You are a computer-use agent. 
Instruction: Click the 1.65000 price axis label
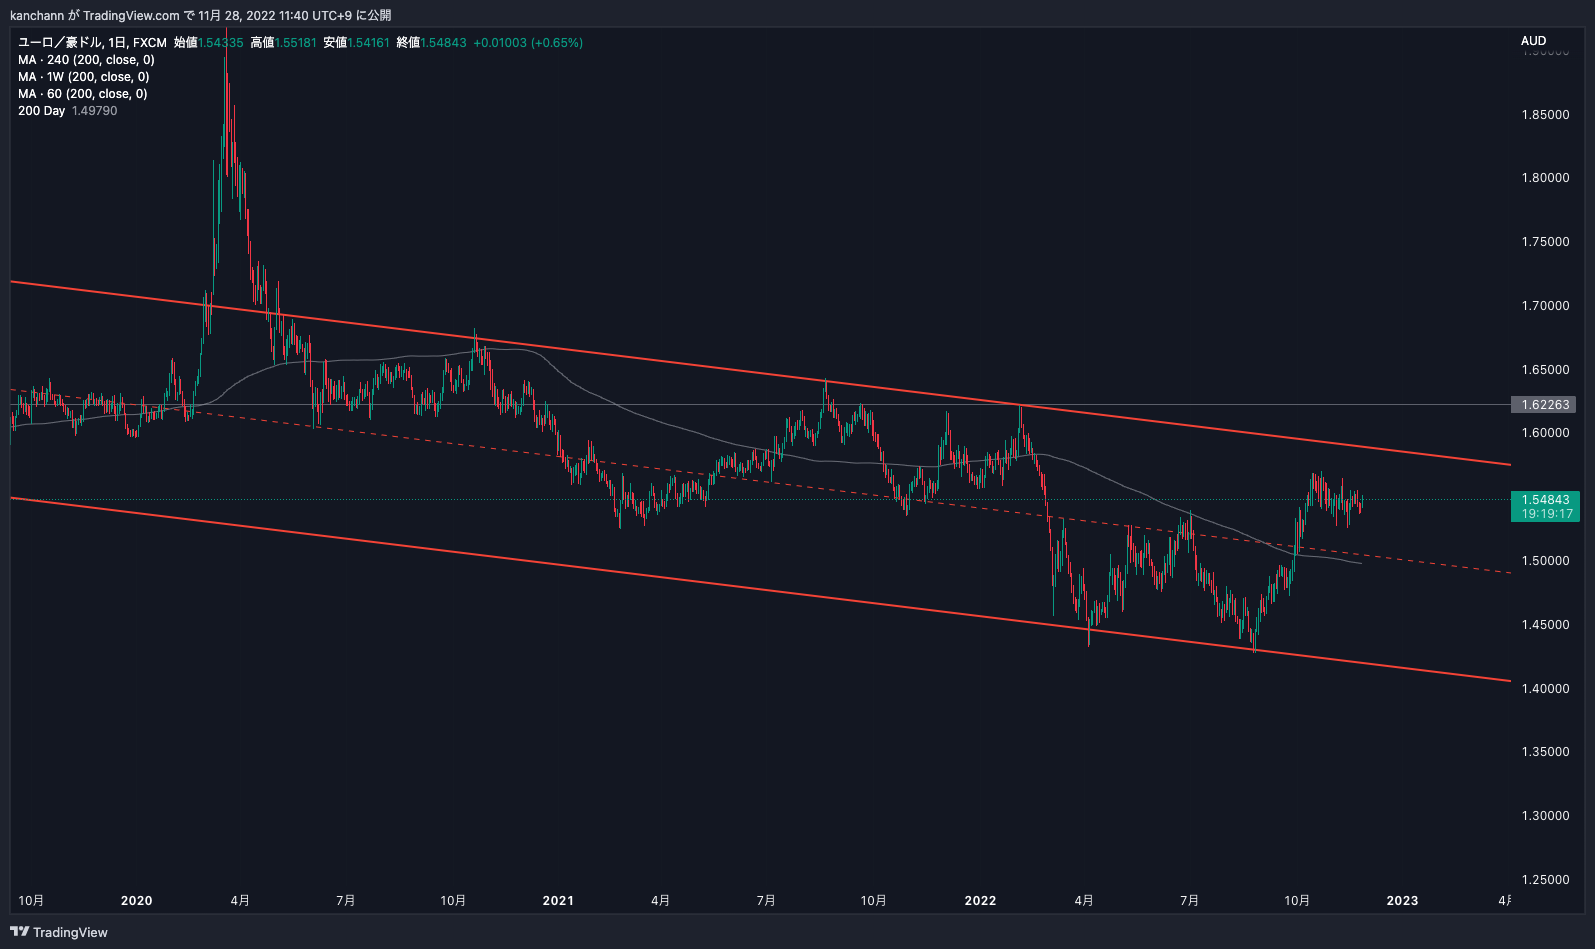(1545, 370)
